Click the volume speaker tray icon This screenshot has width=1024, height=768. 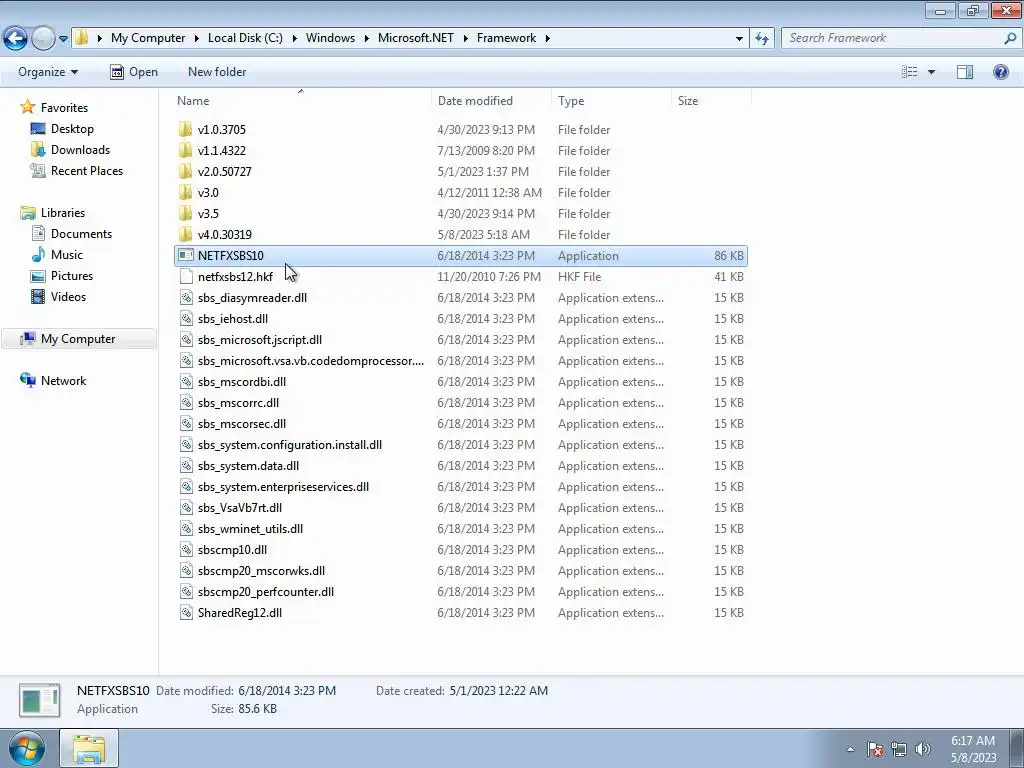click(923, 749)
